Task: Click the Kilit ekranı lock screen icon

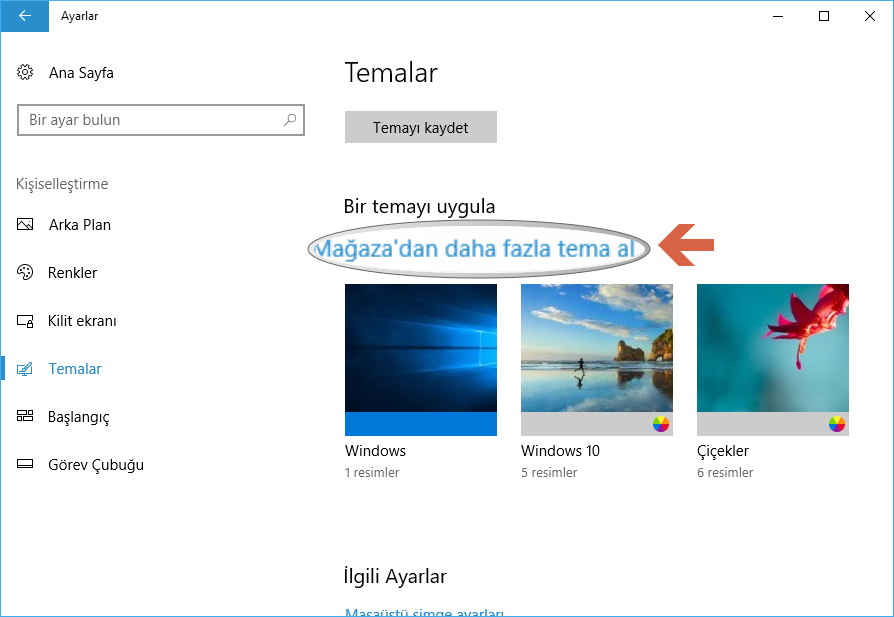Action: pos(25,320)
